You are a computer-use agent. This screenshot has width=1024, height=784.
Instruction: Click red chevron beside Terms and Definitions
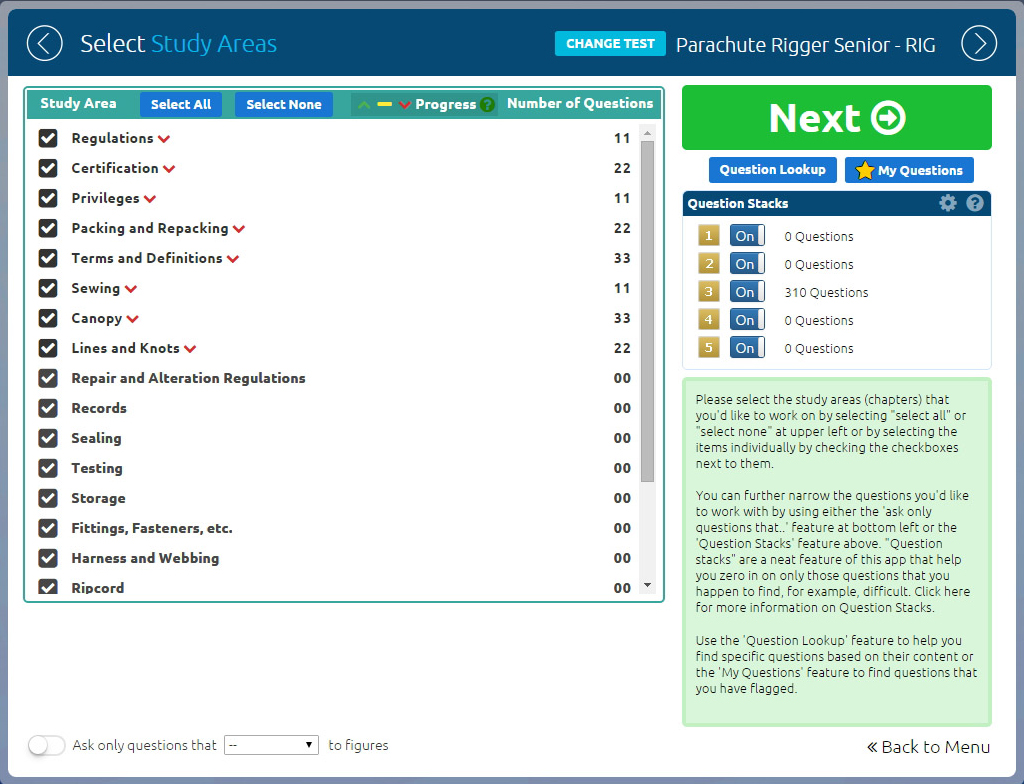pos(233,259)
